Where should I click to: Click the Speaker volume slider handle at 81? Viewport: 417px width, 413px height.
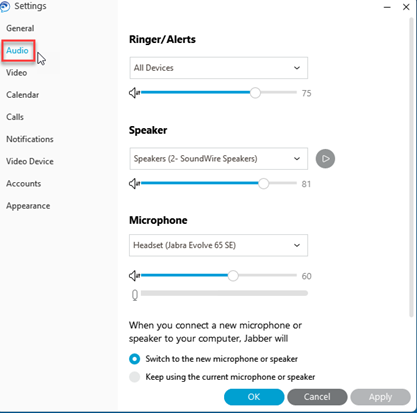[263, 184]
